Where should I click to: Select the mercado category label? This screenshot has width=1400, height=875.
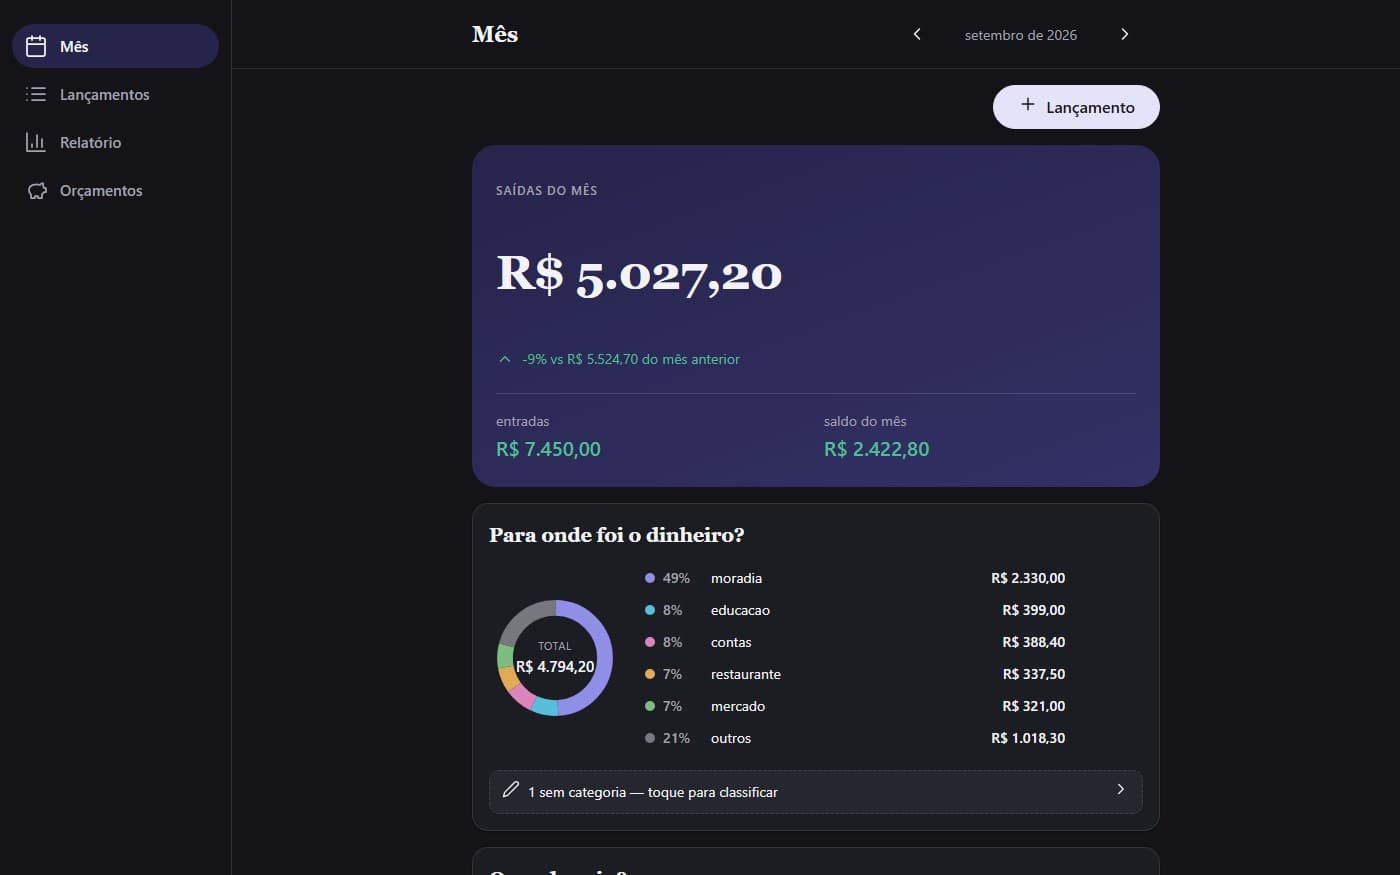[x=738, y=706]
